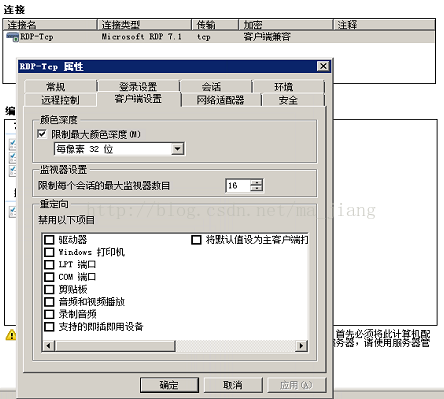Screen dimensions: 444x399
Task: Check the 剪贴板 box
Action: click(49, 289)
